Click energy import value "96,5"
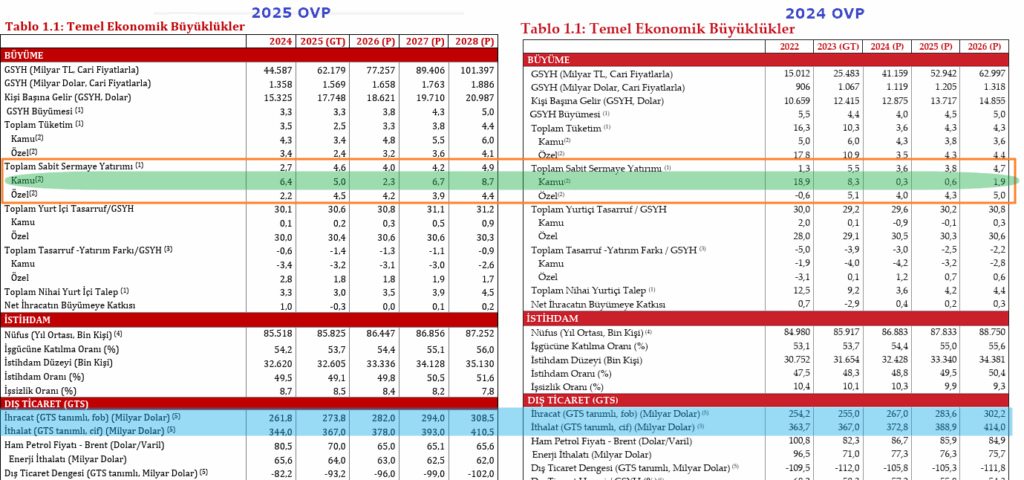1024x480 pixels. [802, 454]
